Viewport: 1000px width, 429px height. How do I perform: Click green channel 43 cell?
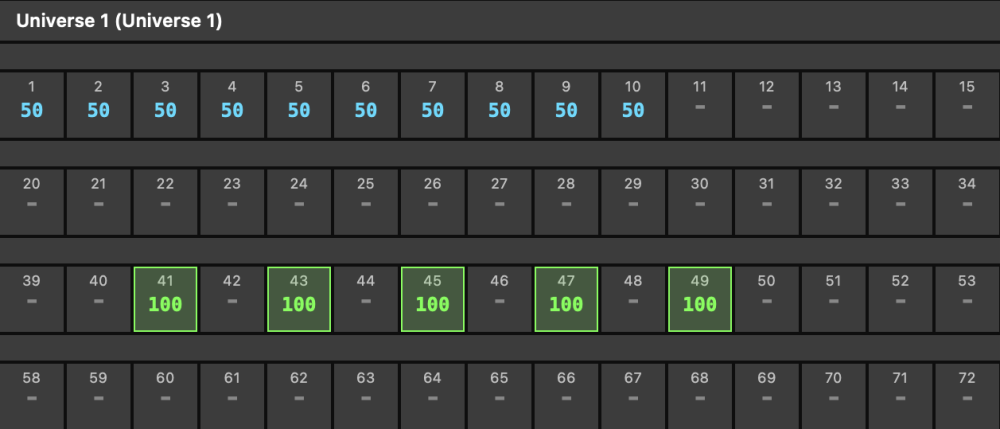coord(299,298)
